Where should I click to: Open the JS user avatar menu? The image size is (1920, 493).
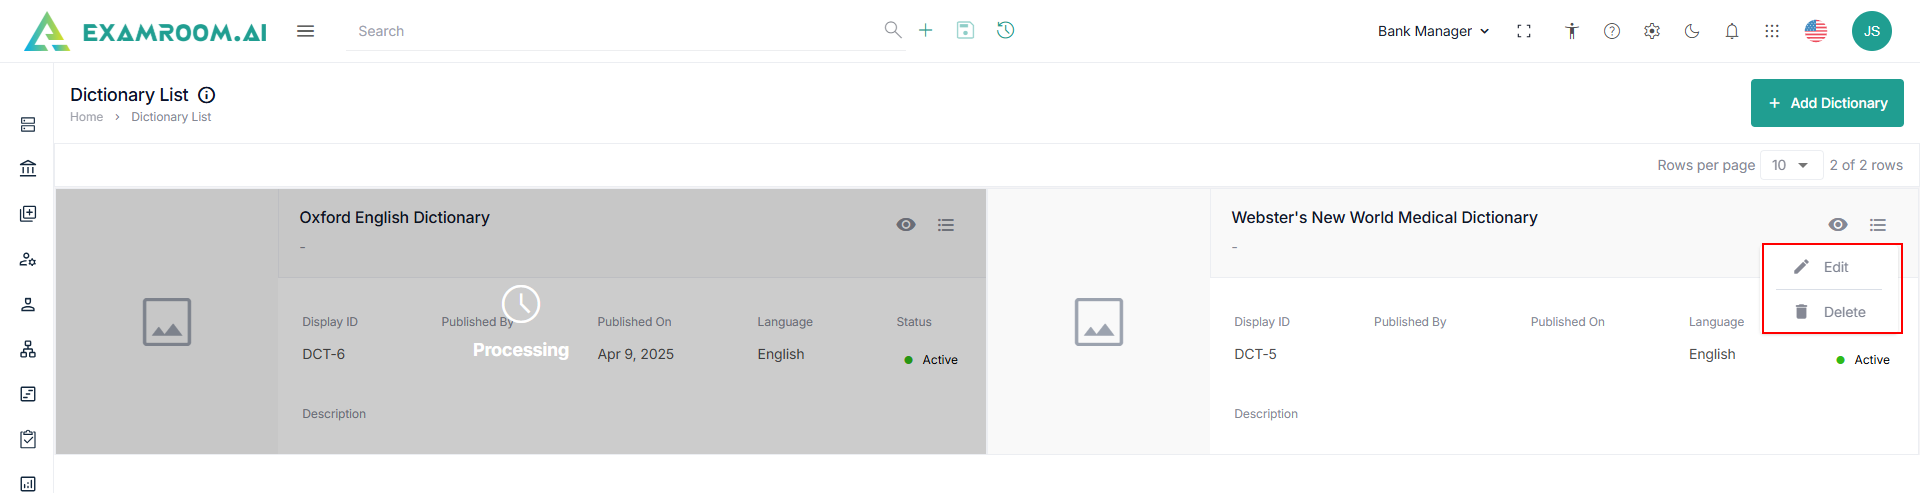pyautogui.click(x=1872, y=31)
